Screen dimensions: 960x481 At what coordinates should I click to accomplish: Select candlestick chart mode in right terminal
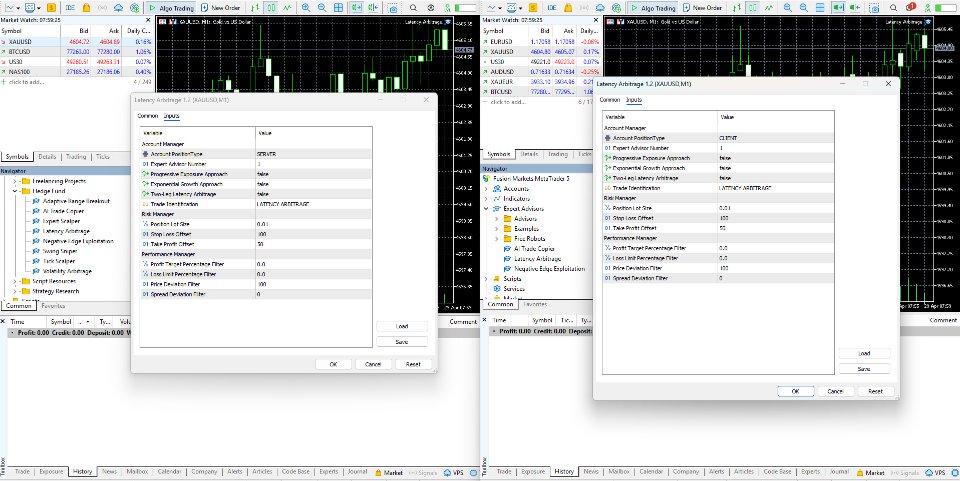[752, 8]
